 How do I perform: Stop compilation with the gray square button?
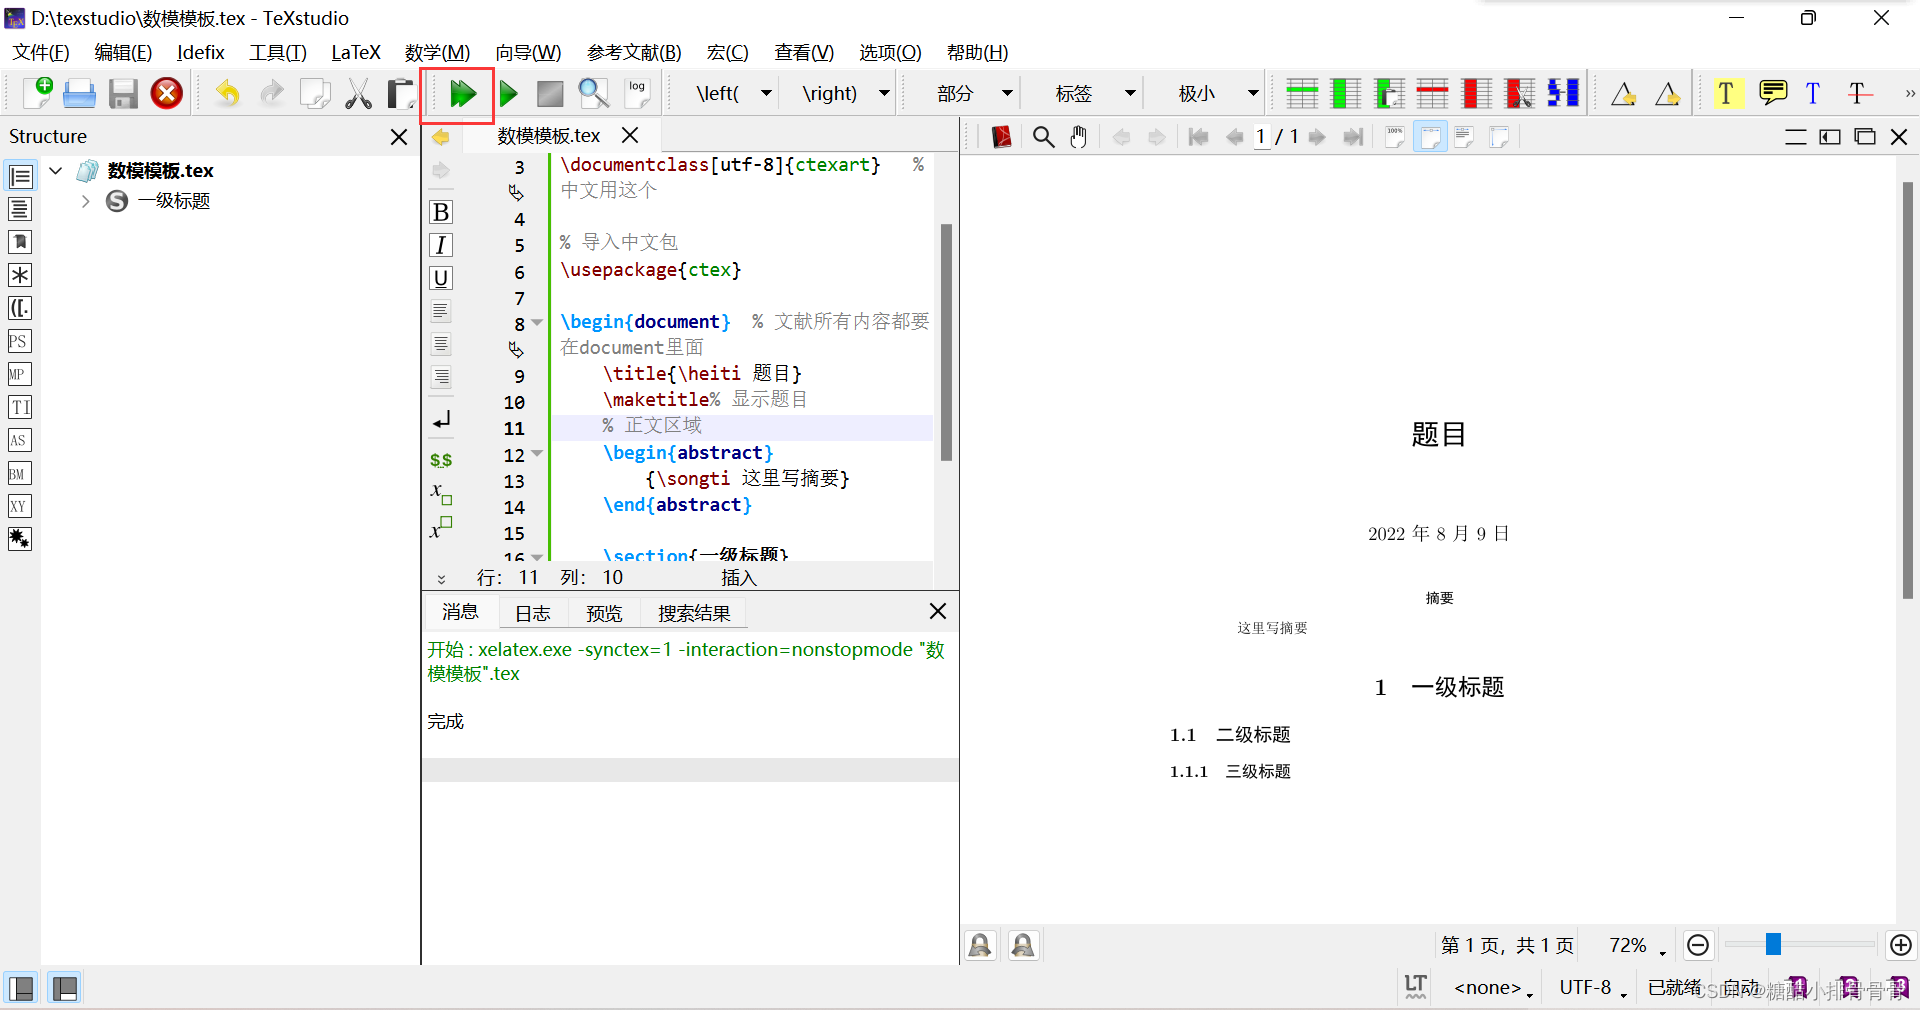click(550, 94)
